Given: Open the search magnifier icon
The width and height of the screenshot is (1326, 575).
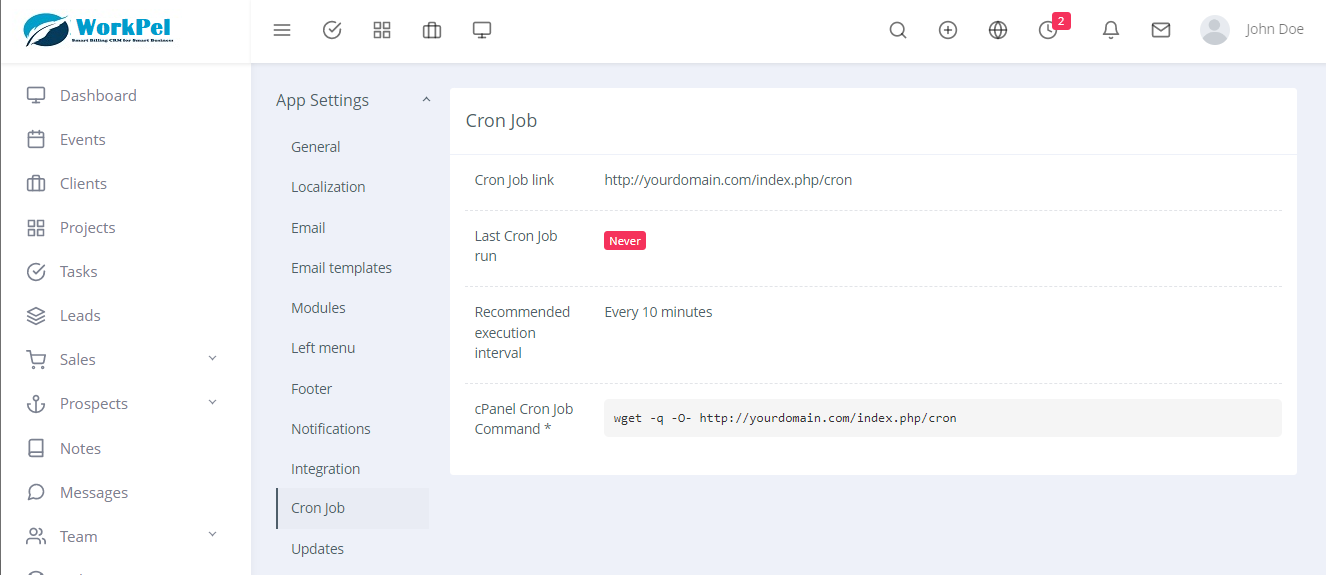Looking at the screenshot, I should pos(898,30).
